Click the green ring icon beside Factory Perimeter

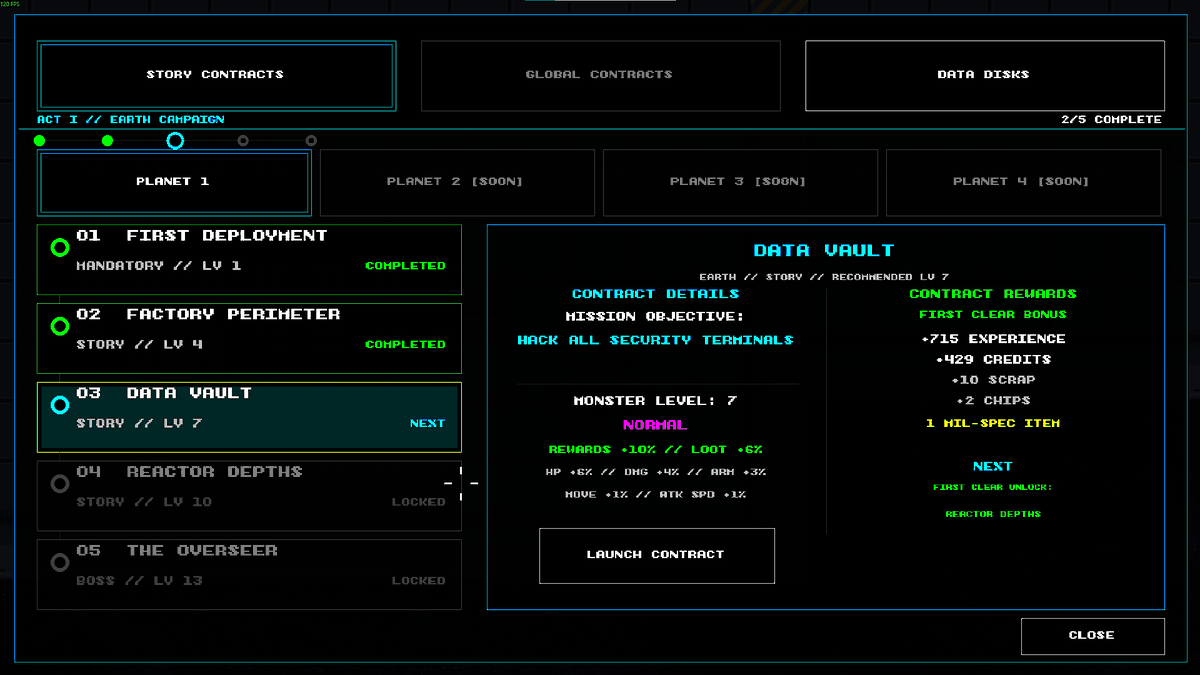(x=59, y=326)
